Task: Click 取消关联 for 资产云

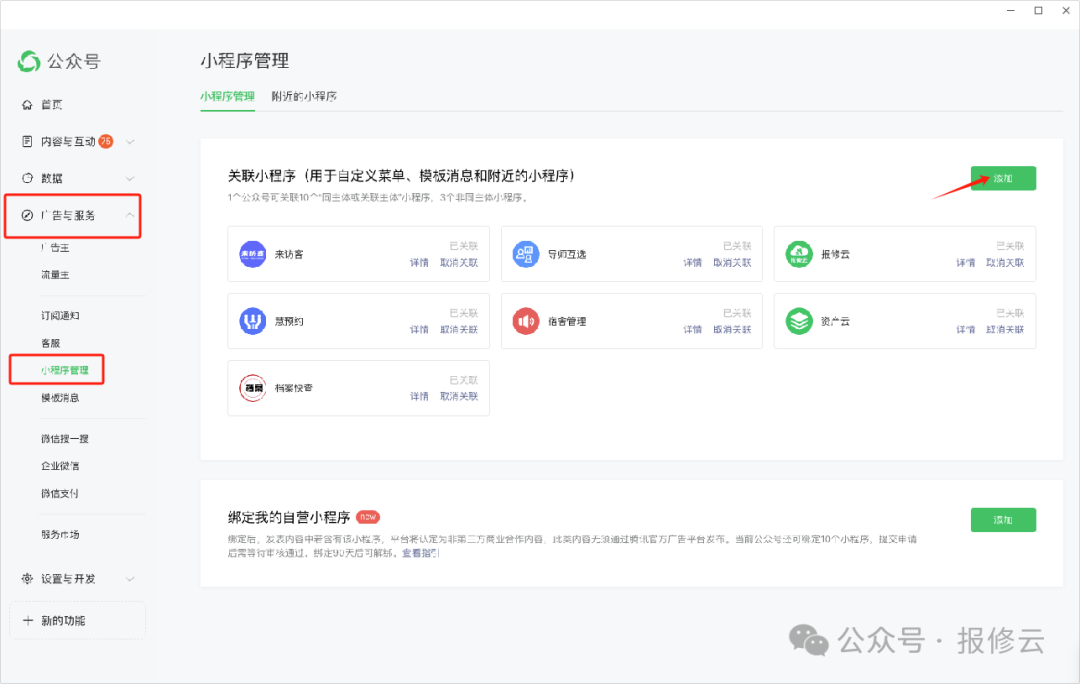Action: click(1005, 329)
